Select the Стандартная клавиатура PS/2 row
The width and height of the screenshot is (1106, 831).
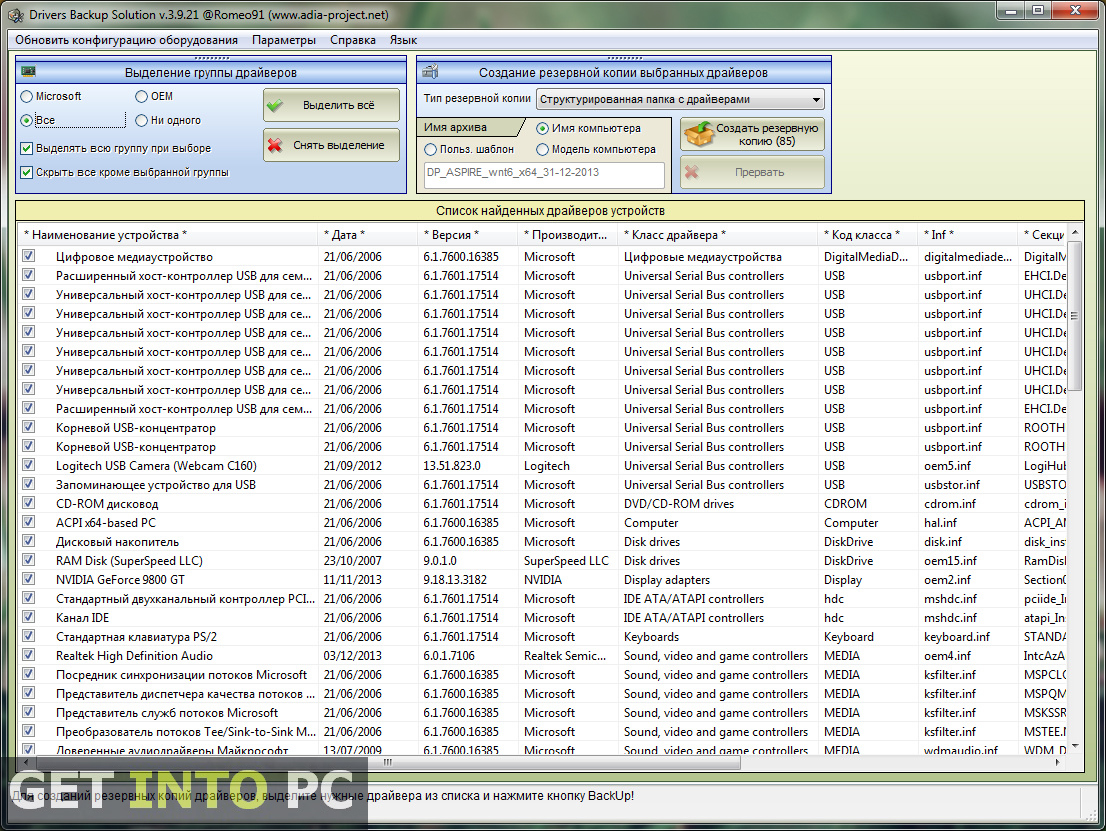(543, 636)
